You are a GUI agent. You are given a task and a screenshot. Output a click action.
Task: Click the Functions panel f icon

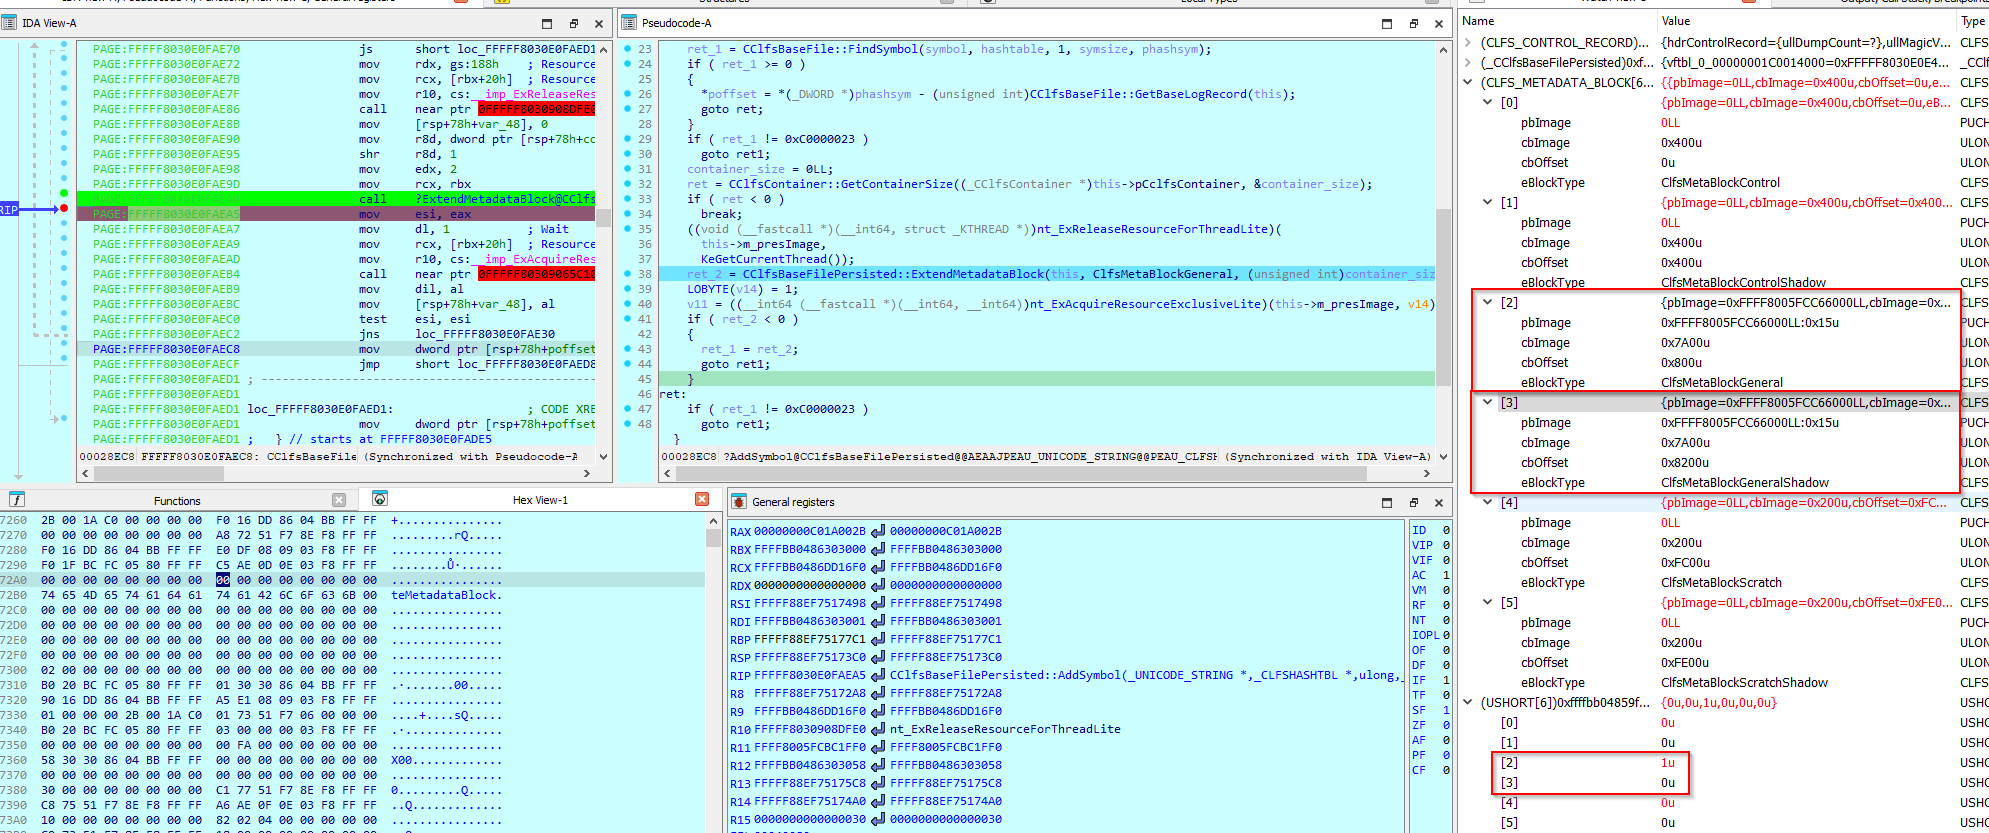[x=17, y=500]
